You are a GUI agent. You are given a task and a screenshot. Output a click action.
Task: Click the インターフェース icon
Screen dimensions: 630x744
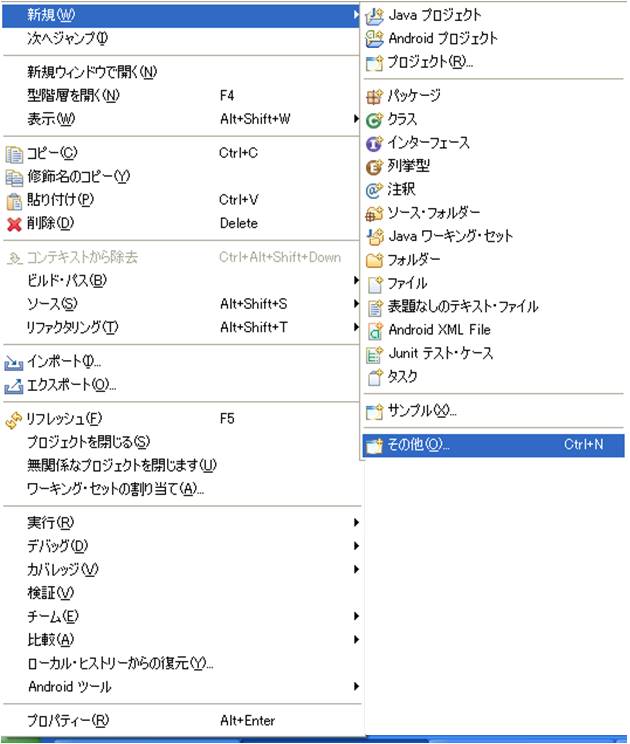374,143
